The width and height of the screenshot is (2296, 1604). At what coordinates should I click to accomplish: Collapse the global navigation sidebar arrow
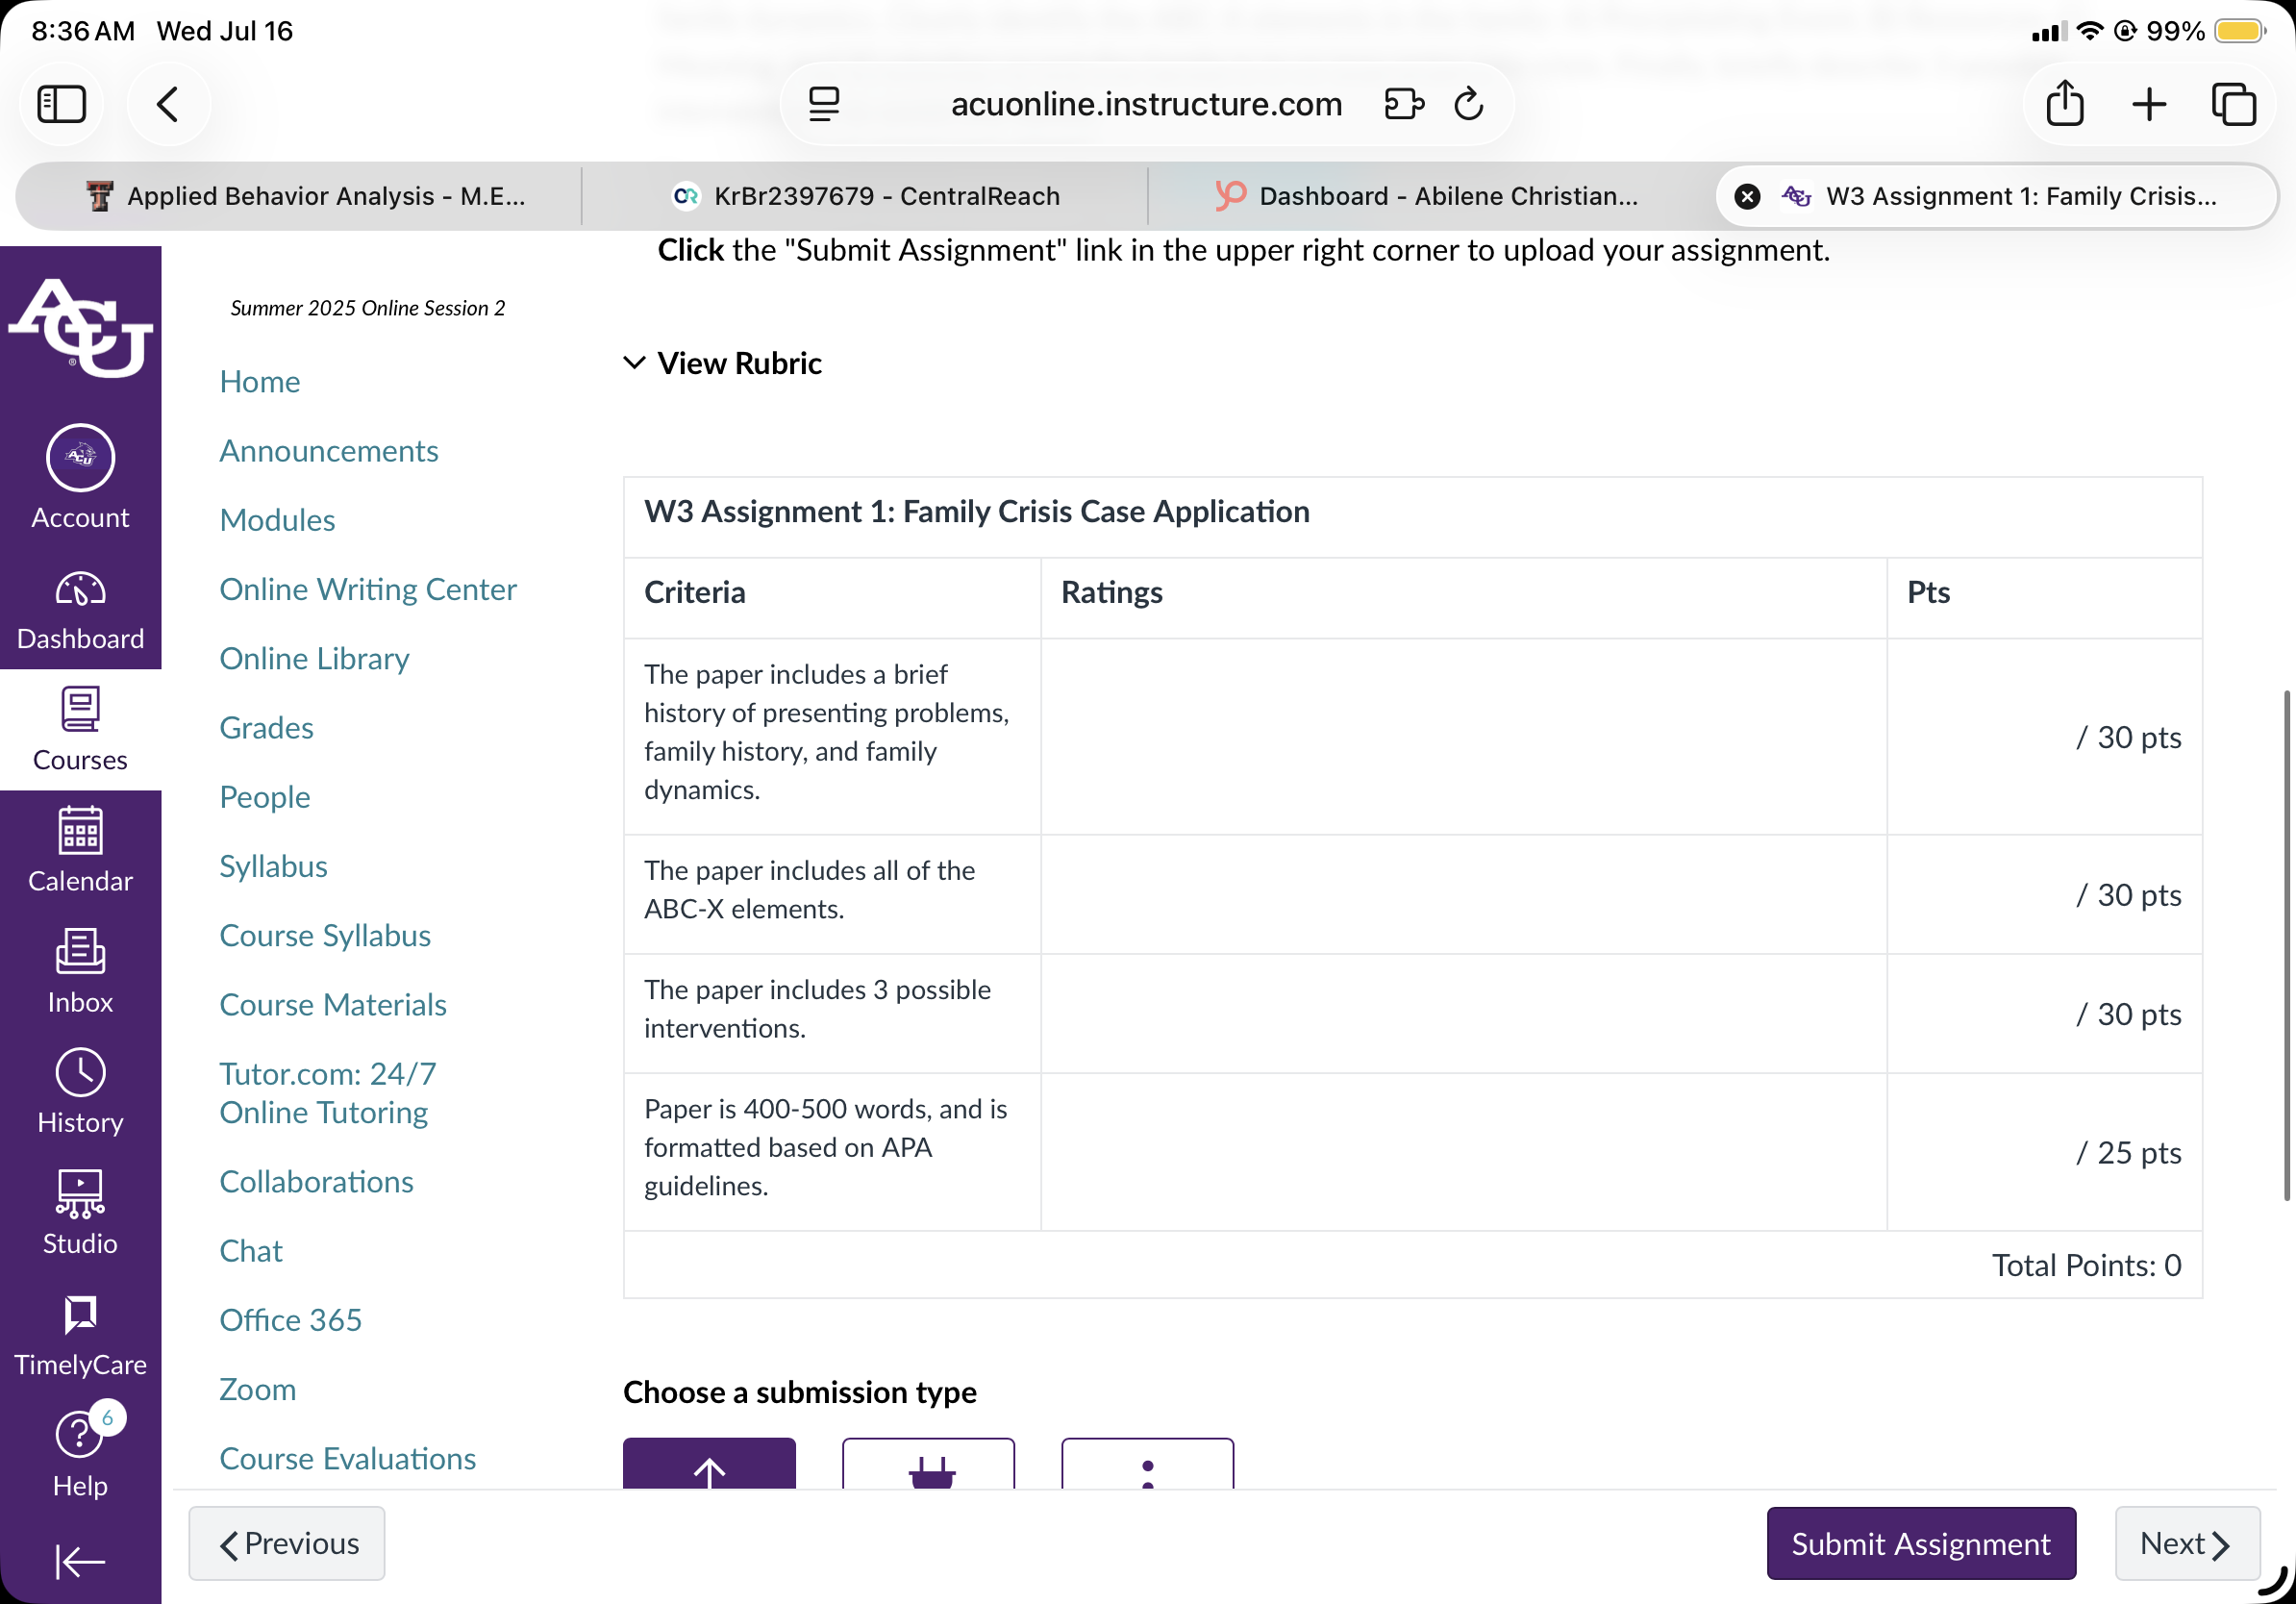[x=80, y=1561]
